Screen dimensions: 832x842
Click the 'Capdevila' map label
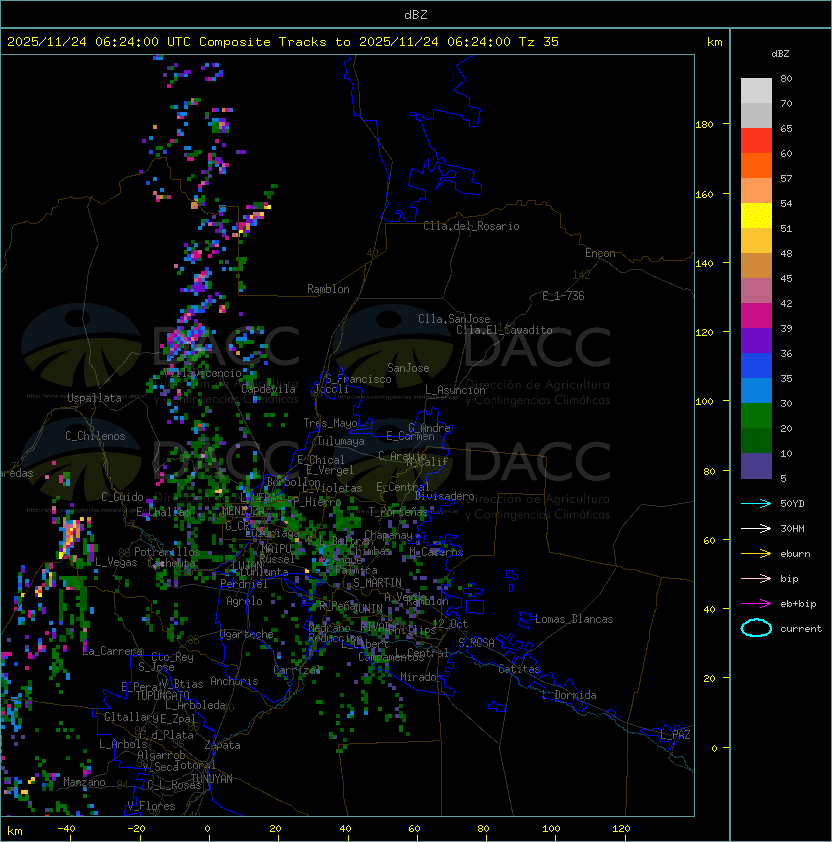[269, 389]
